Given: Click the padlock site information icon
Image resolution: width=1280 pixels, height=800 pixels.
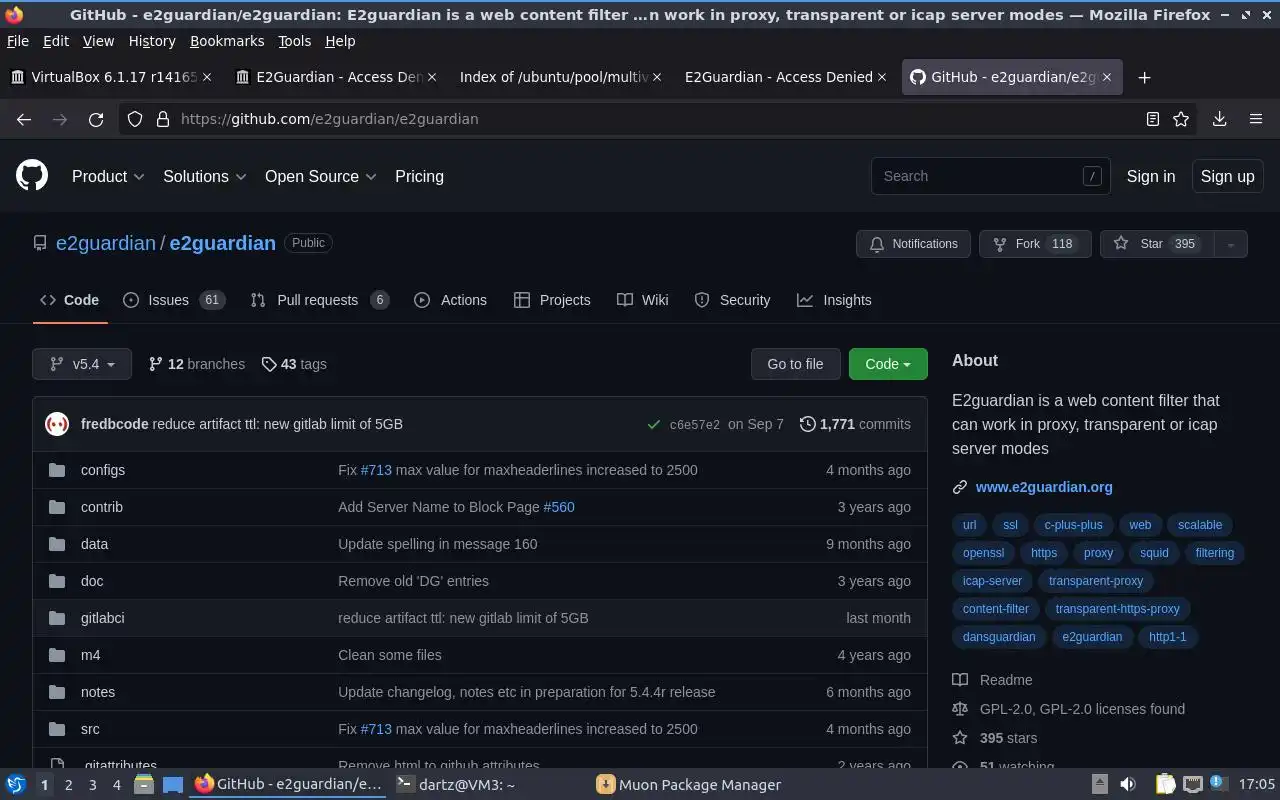Looking at the screenshot, I should click(162, 119).
